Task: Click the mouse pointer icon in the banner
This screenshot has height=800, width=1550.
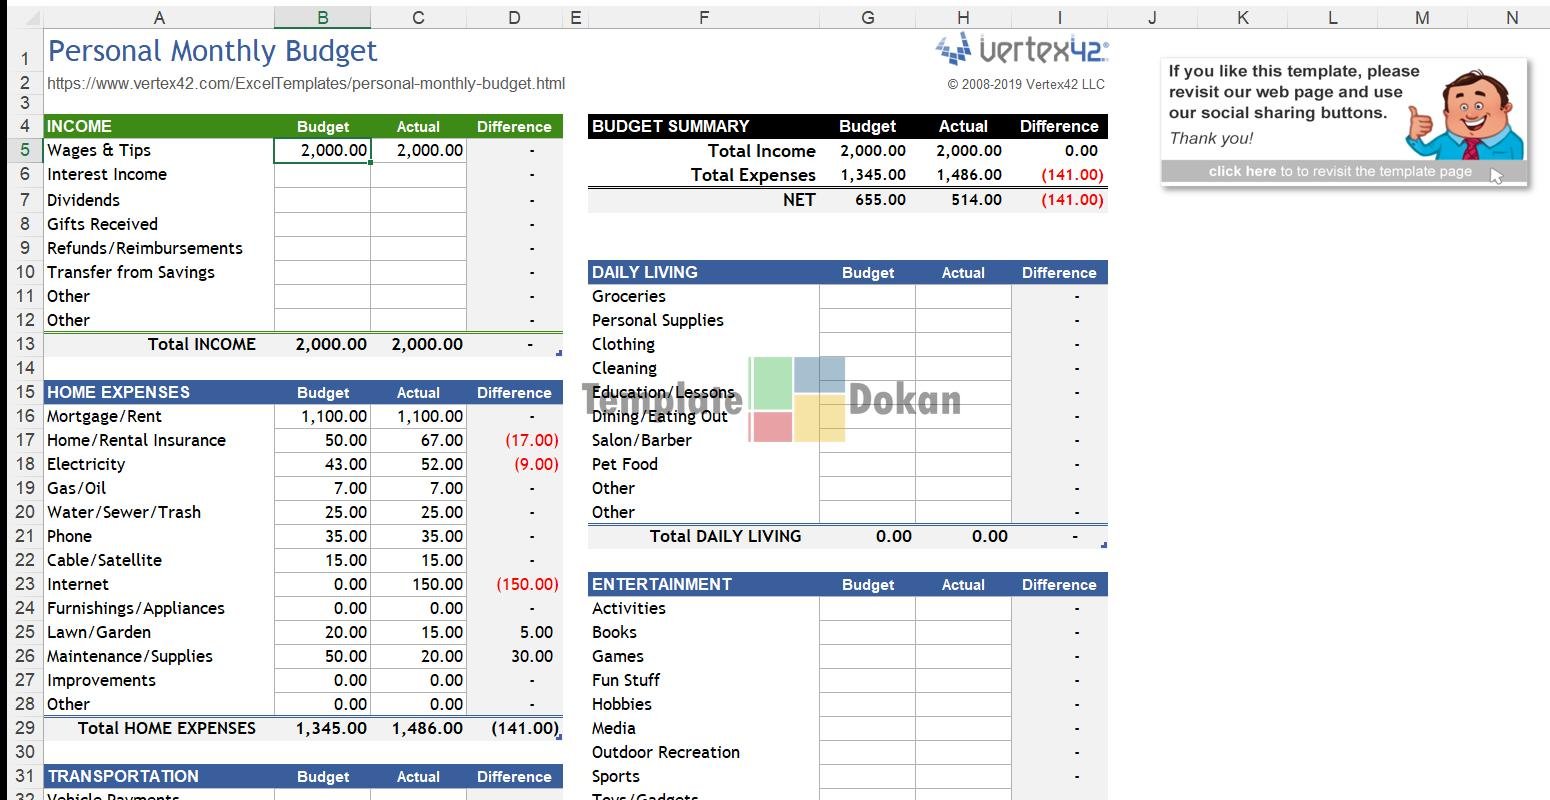Action: (1496, 176)
